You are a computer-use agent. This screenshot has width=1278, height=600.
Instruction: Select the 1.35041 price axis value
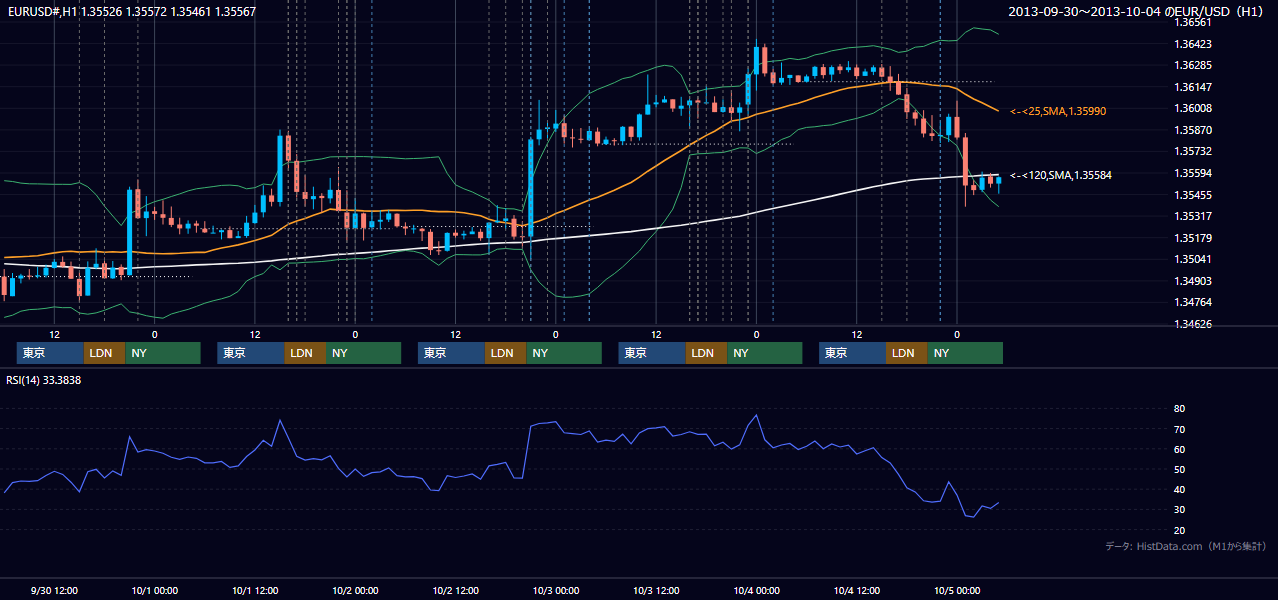click(x=1192, y=259)
